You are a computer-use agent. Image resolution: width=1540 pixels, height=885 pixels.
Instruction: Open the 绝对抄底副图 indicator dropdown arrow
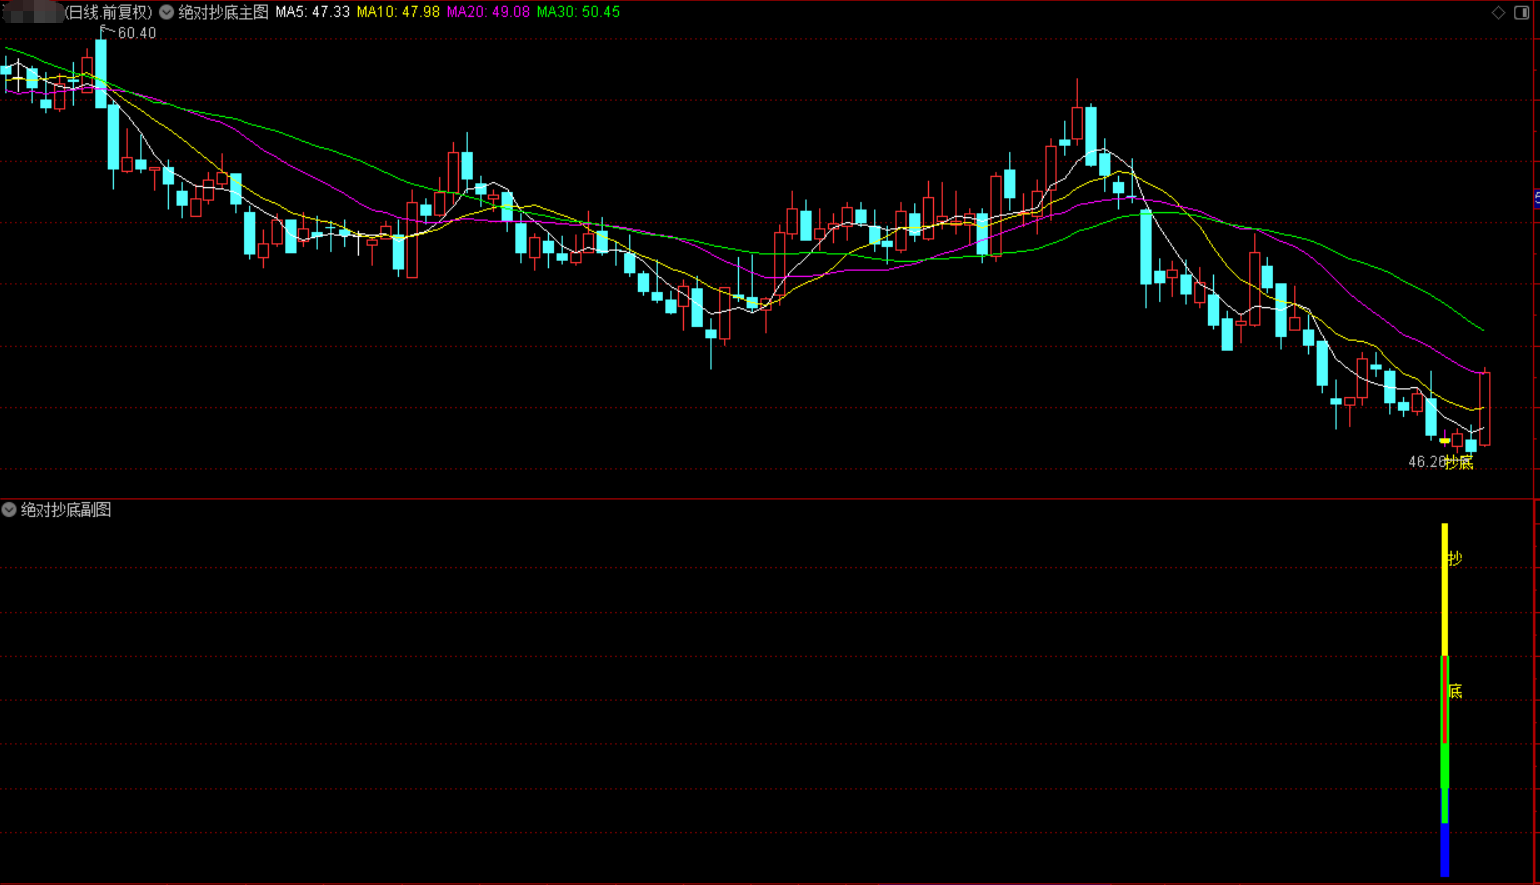tap(9, 510)
